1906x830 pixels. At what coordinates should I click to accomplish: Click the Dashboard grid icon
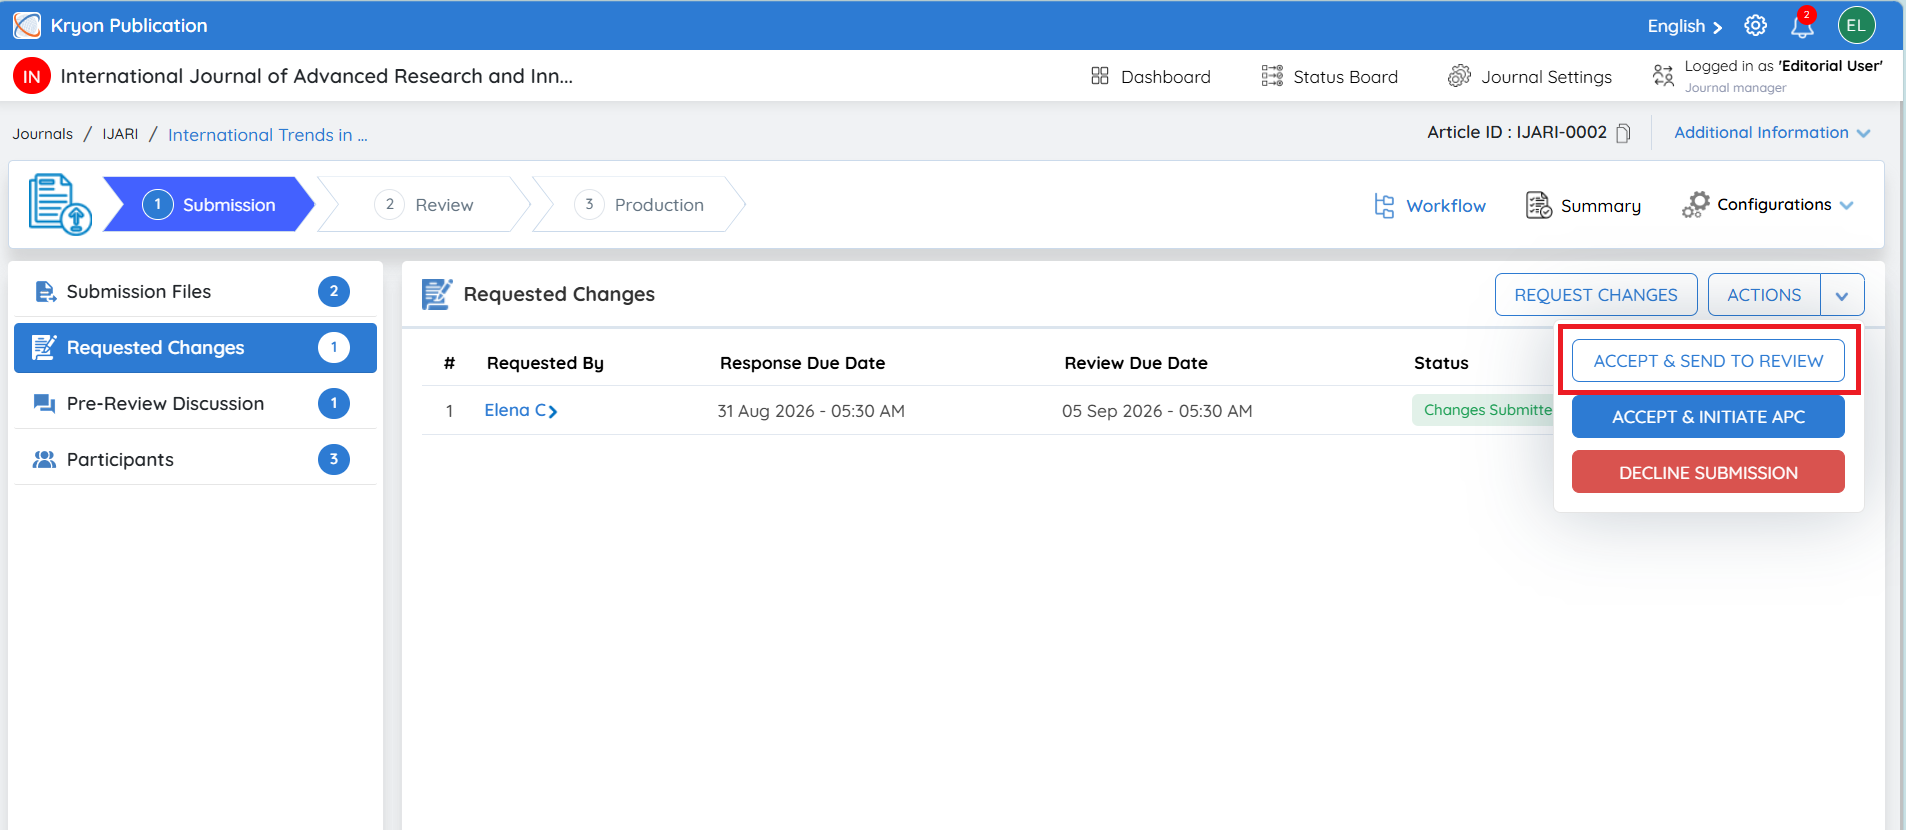[1100, 76]
